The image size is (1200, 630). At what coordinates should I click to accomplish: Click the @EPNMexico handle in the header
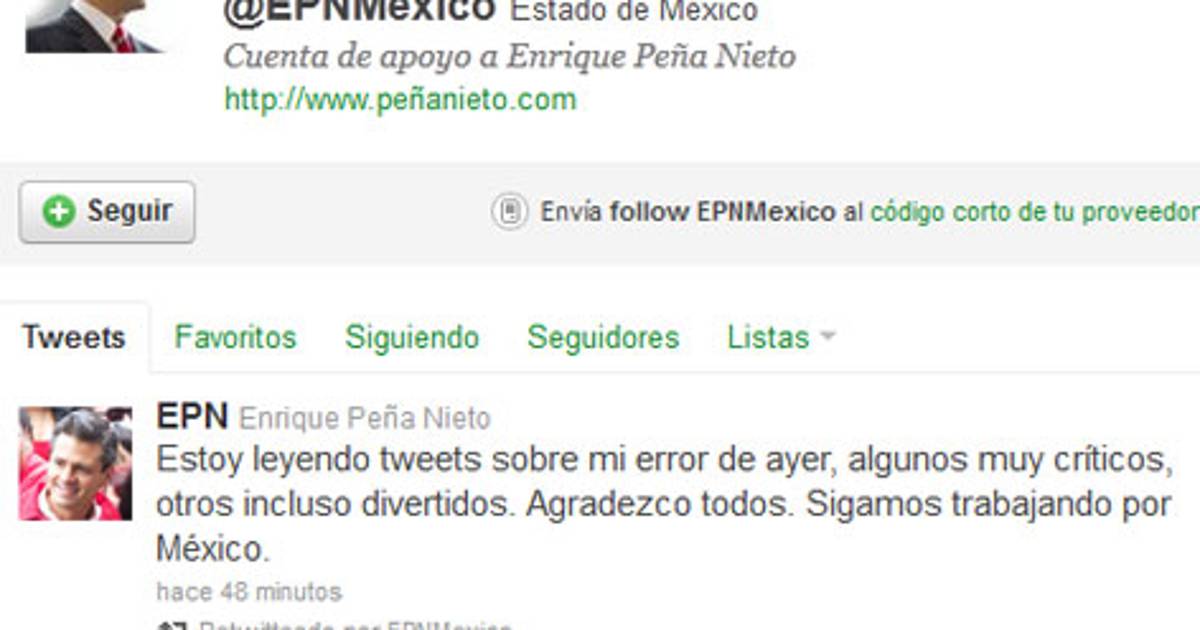358,11
